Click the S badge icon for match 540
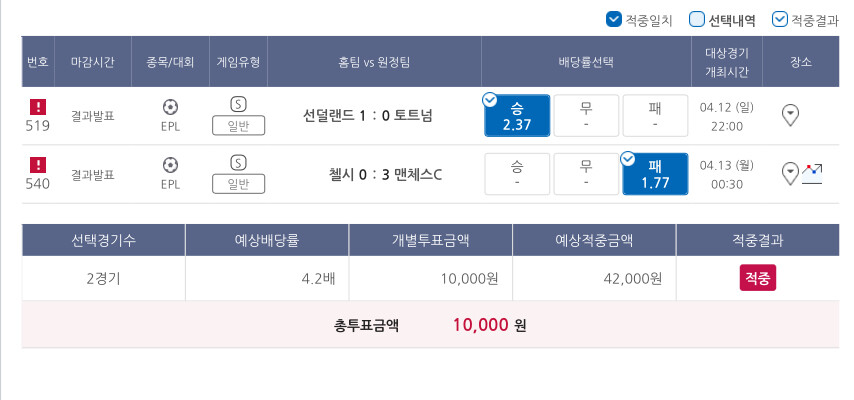Image resolution: width=854 pixels, height=400 pixels. [x=238, y=162]
